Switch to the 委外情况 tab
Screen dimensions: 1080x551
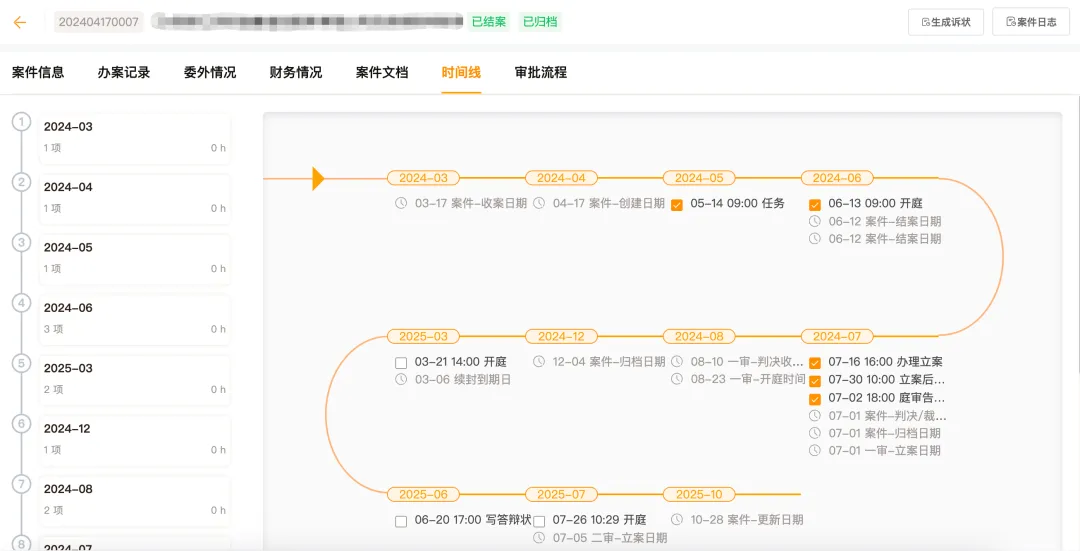pos(210,72)
